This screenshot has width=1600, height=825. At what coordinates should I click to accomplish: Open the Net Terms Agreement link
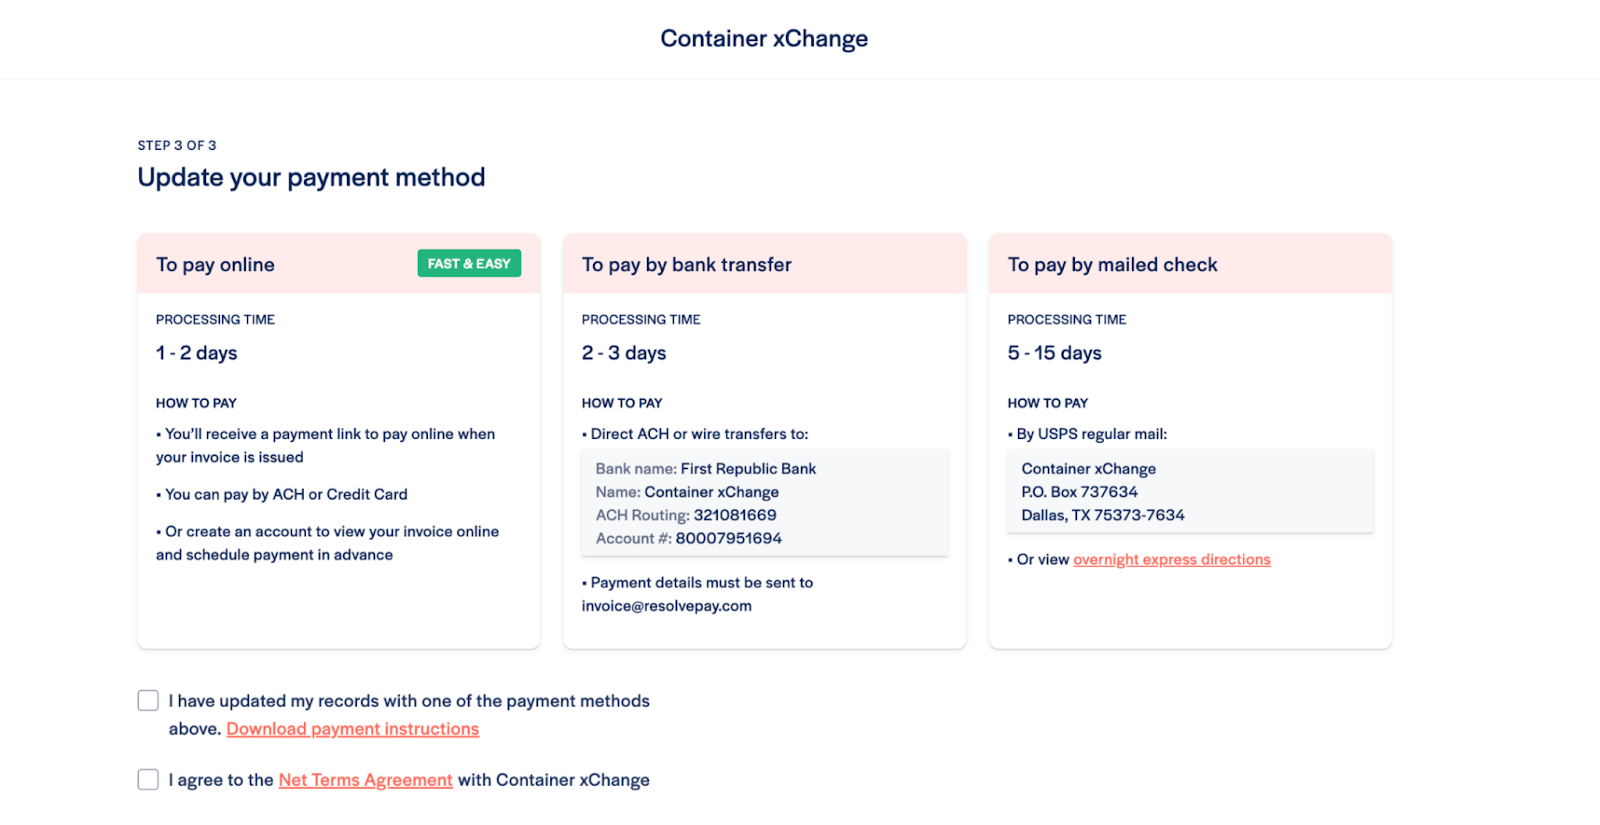click(x=366, y=780)
